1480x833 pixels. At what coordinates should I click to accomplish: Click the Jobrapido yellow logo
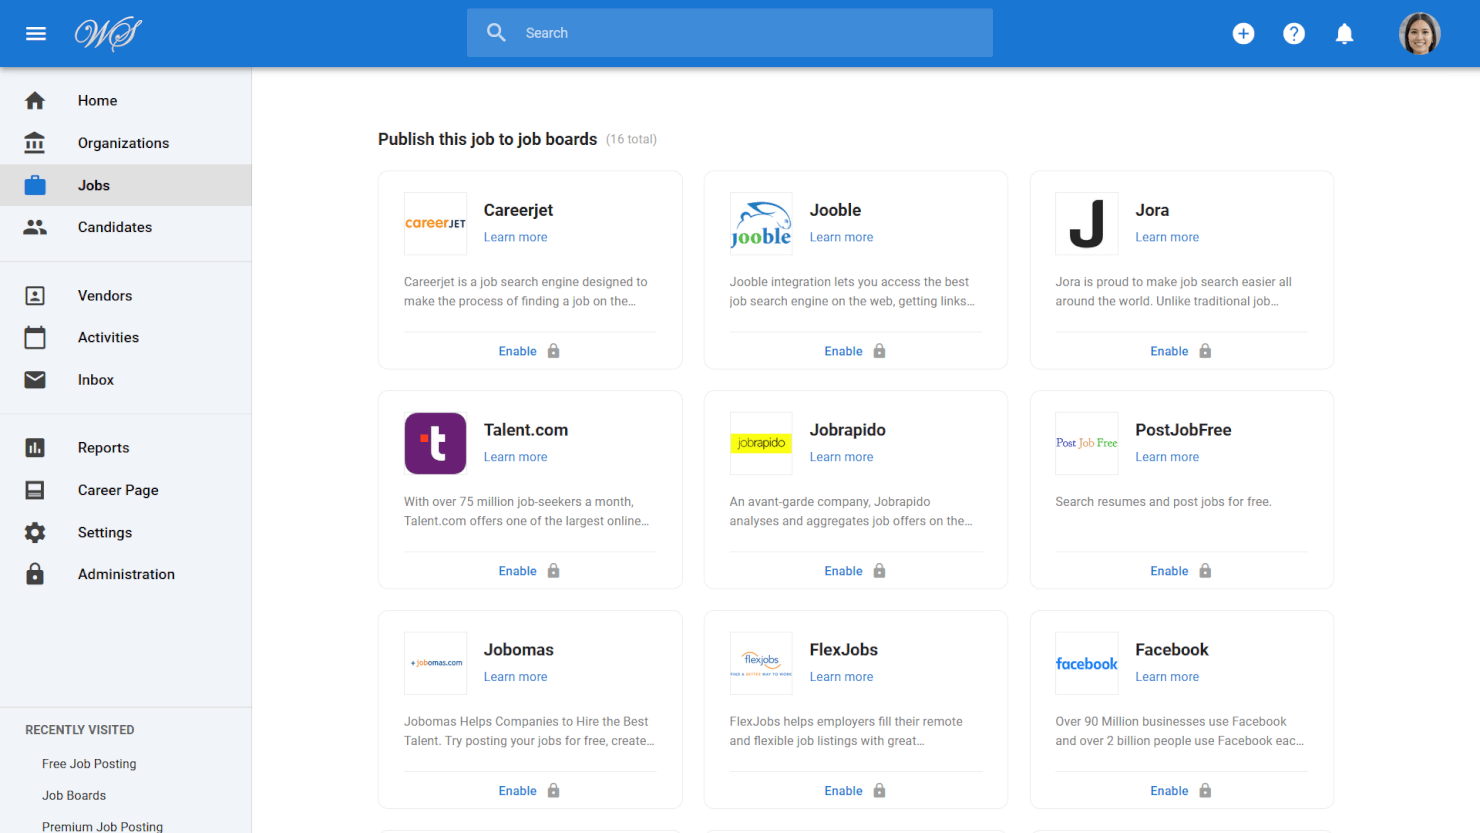[x=761, y=443]
